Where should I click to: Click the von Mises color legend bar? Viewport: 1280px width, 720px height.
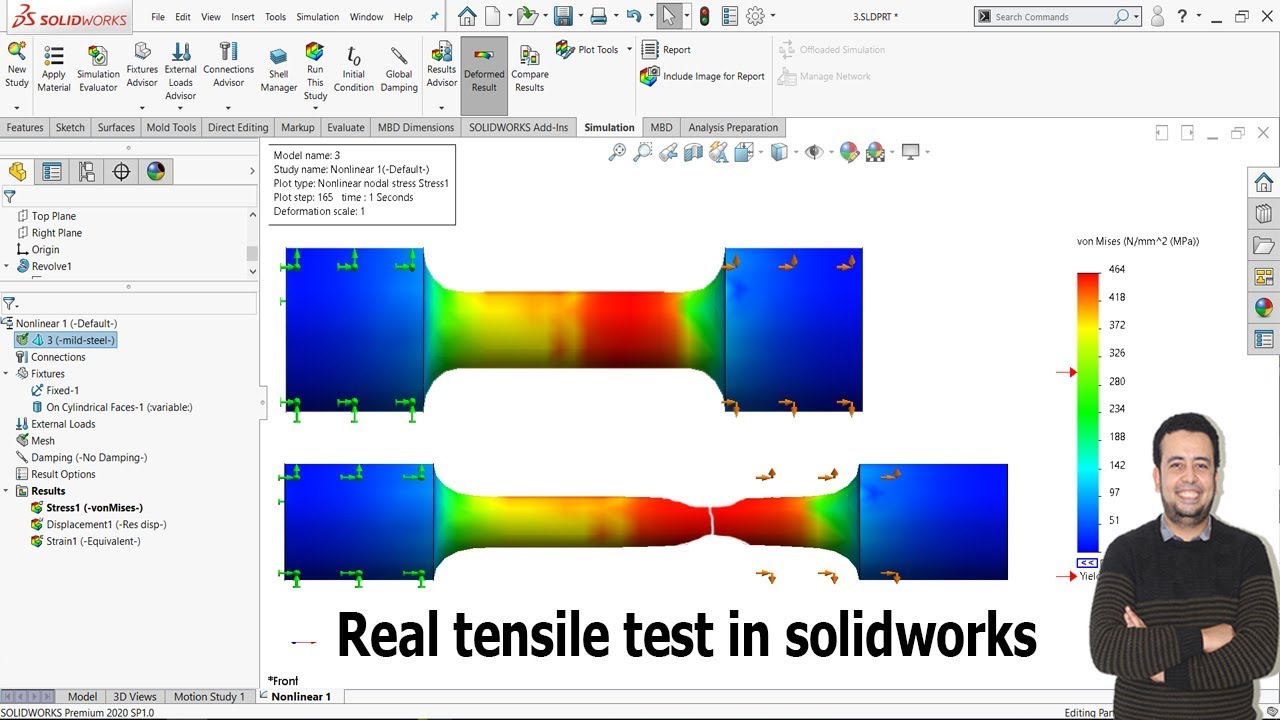click(1088, 413)
